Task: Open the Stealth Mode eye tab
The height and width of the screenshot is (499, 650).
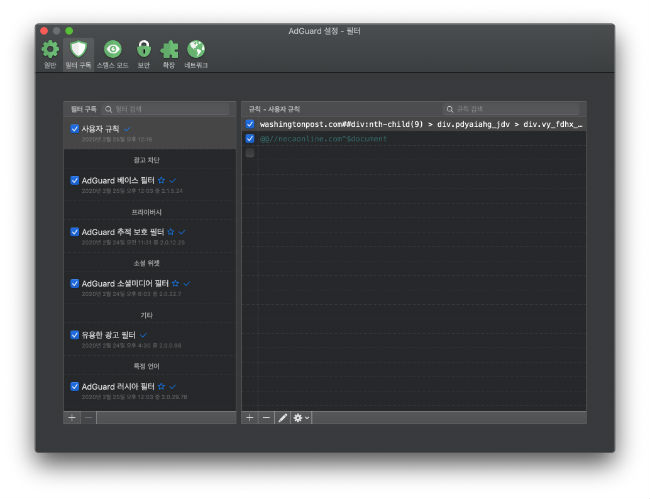Action: click(112, 54)
